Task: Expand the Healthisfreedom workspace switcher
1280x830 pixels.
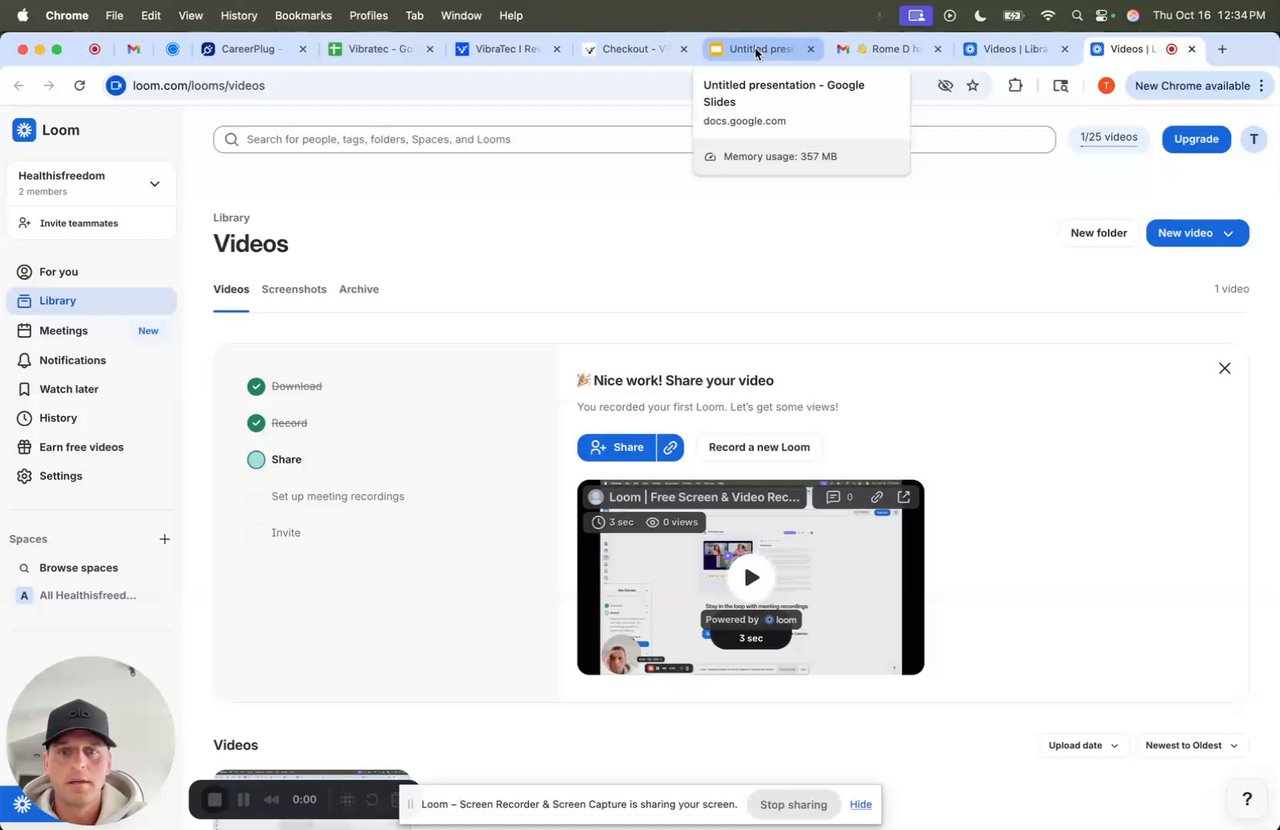Action: 154,183
